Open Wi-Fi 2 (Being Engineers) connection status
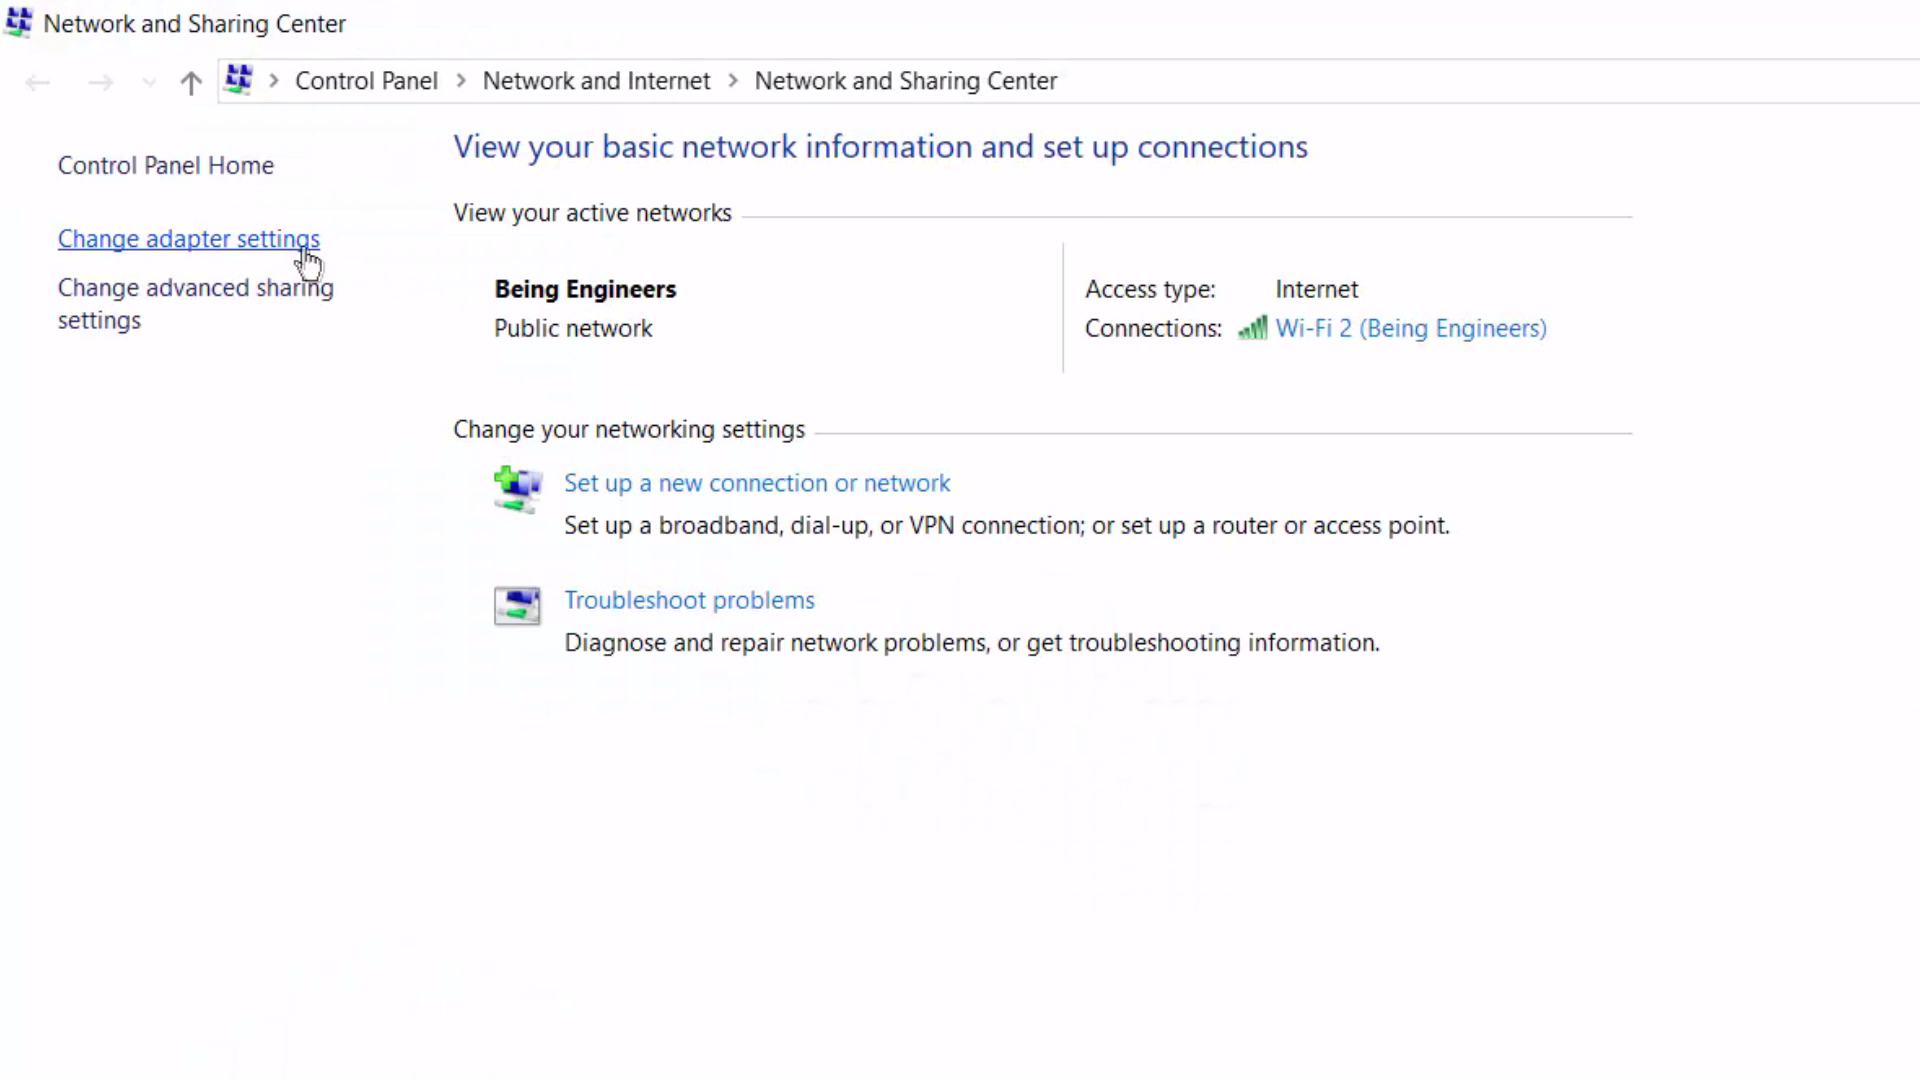The image size is (1920, 1080). tap(1411, 328)
